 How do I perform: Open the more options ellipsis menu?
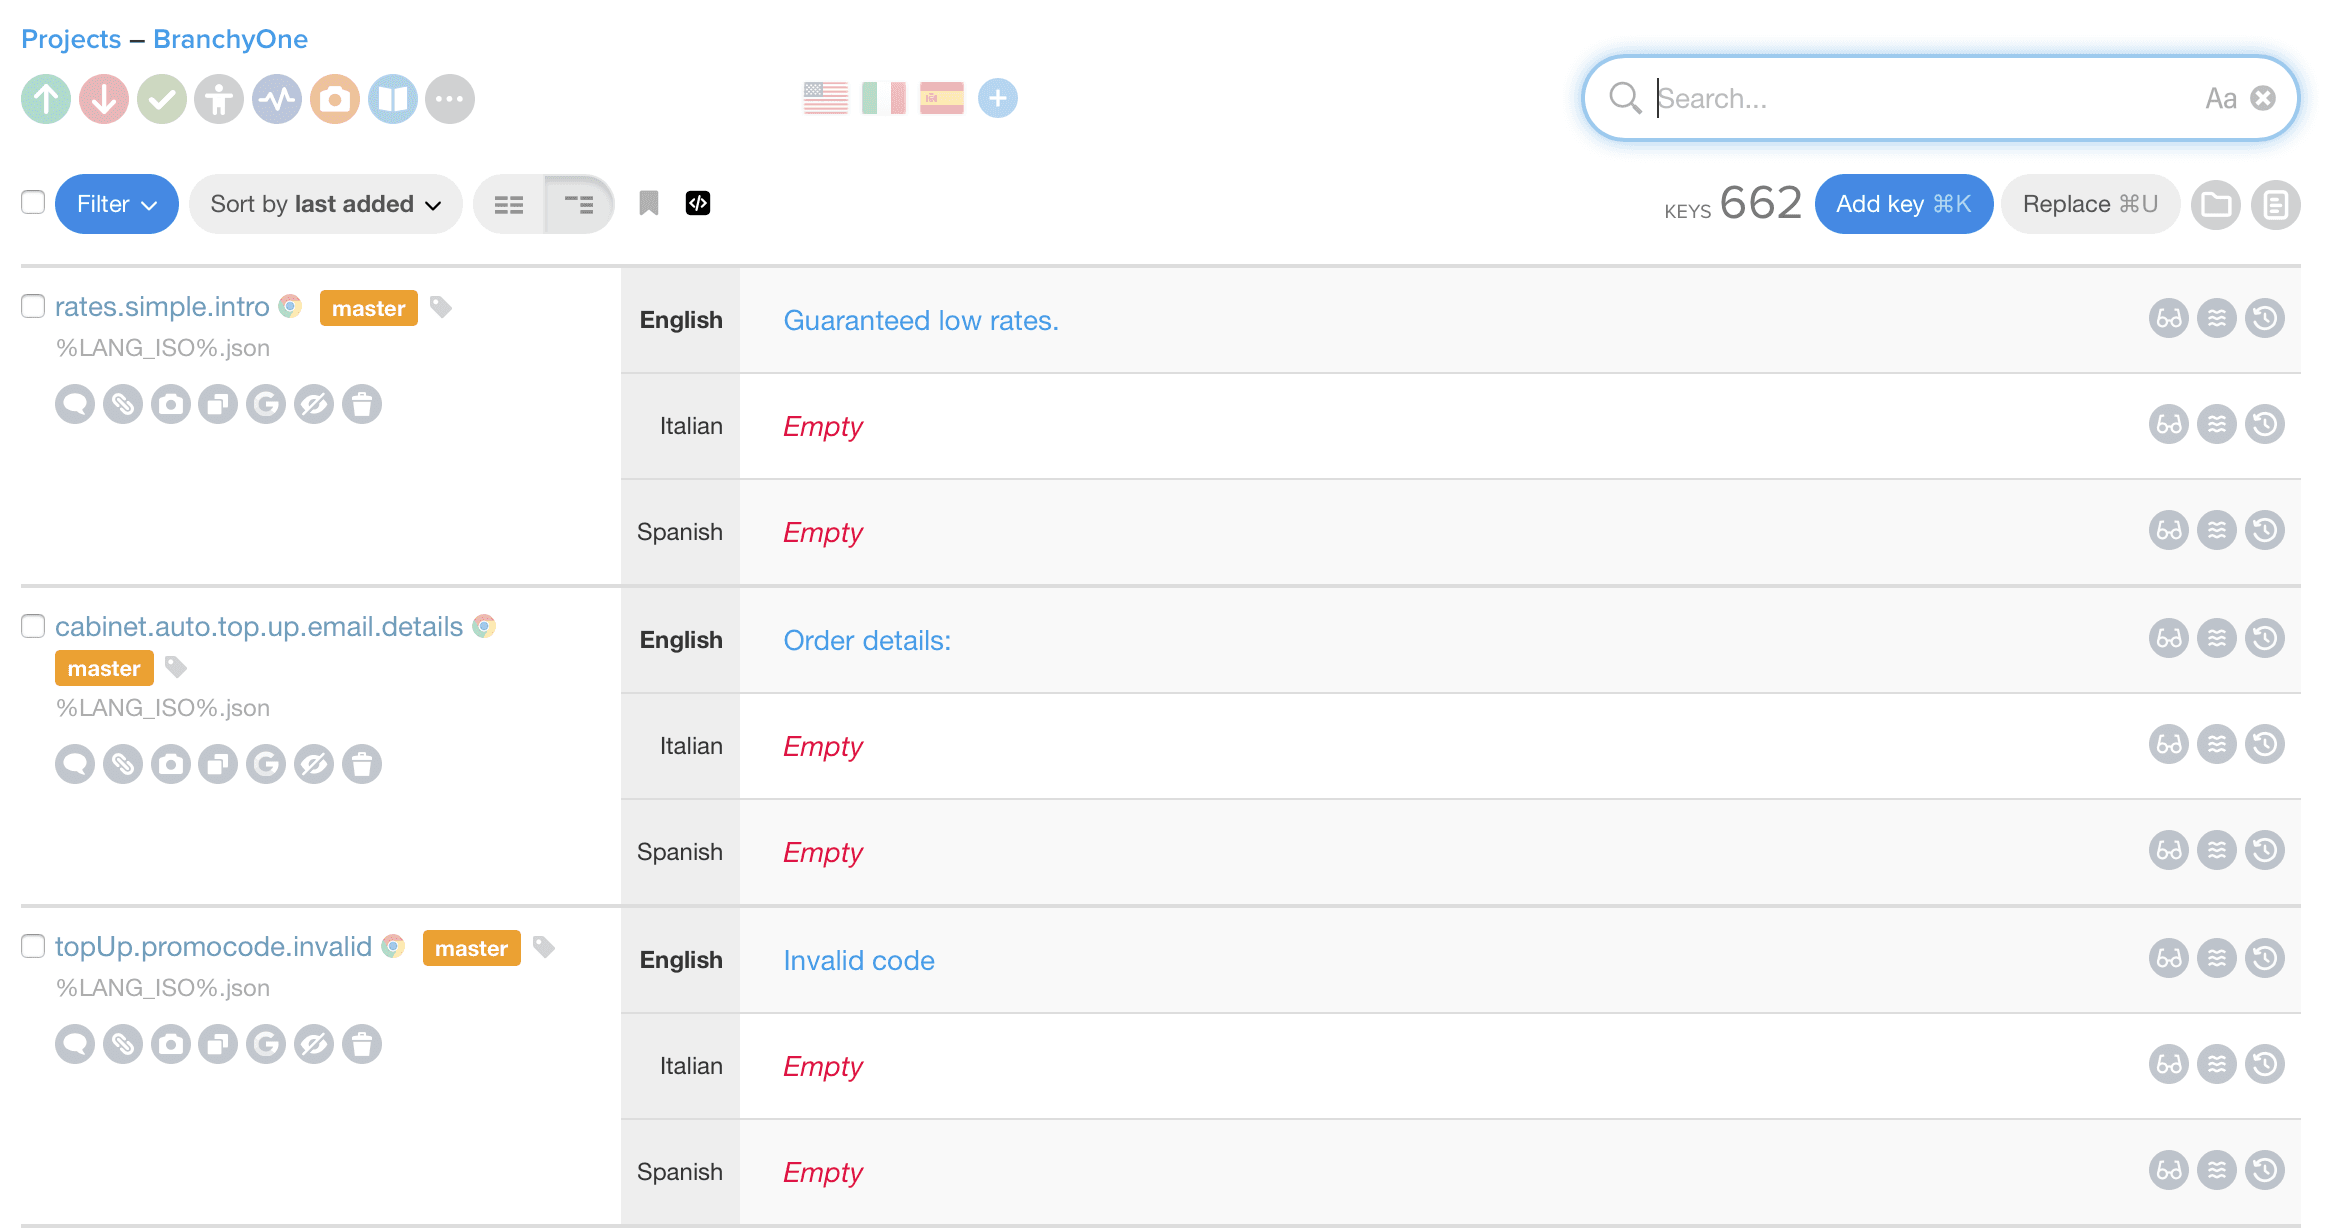(450, 99)
